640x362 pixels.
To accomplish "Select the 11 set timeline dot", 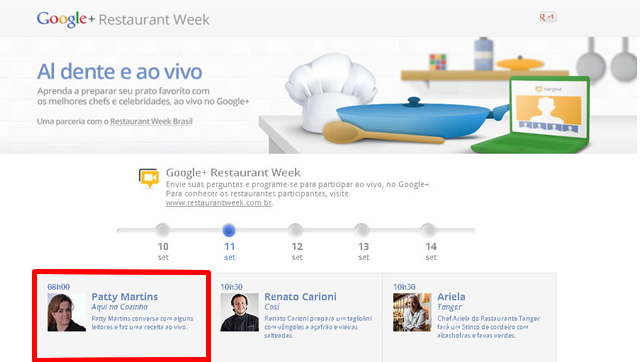I will point(229,230).
